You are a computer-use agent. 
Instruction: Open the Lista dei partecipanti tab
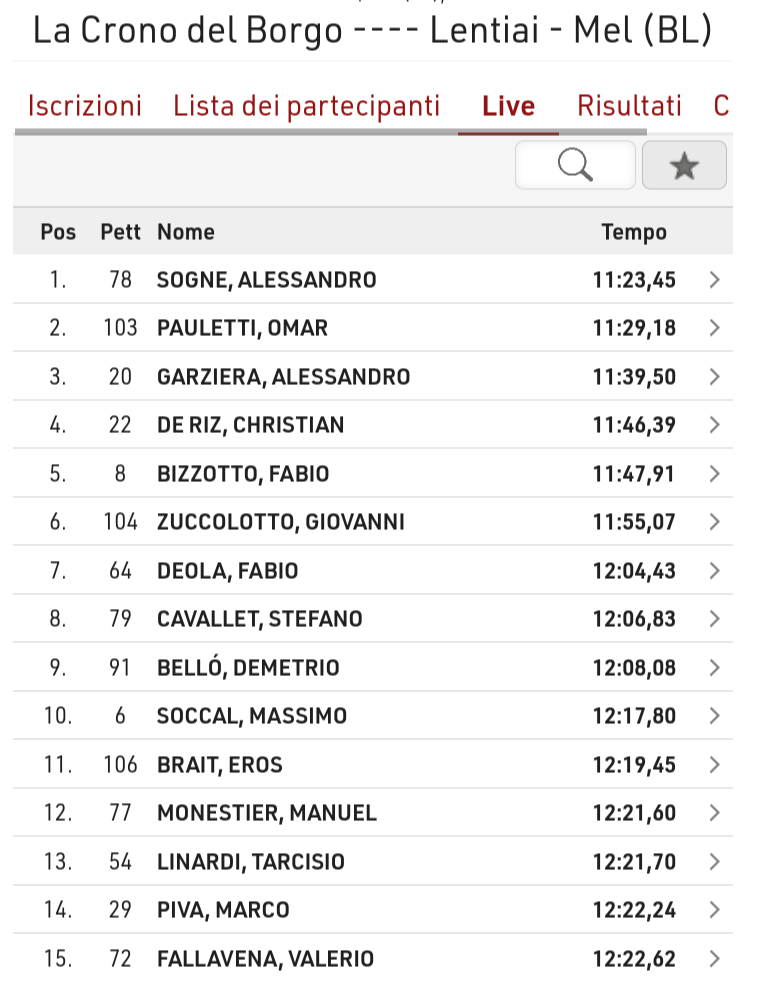307,106
